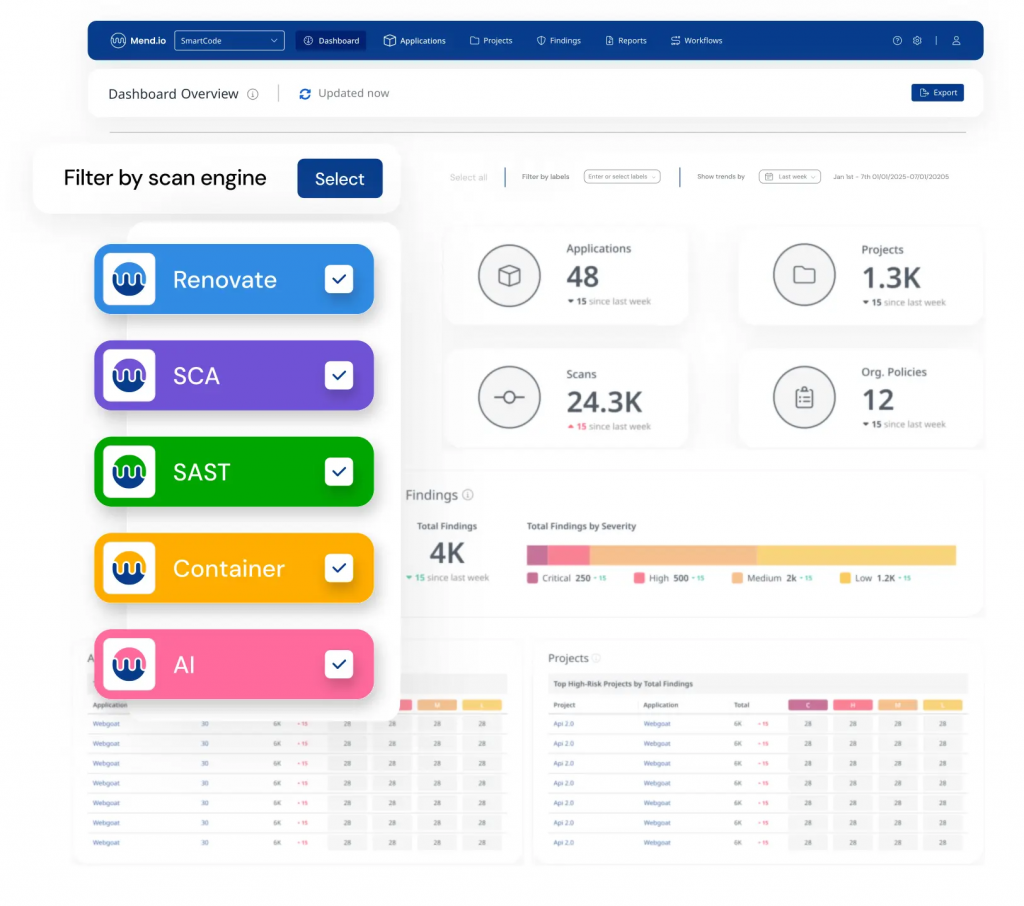Change the Last week trends dropdown

pyautogui.click(x=789, y=176)
